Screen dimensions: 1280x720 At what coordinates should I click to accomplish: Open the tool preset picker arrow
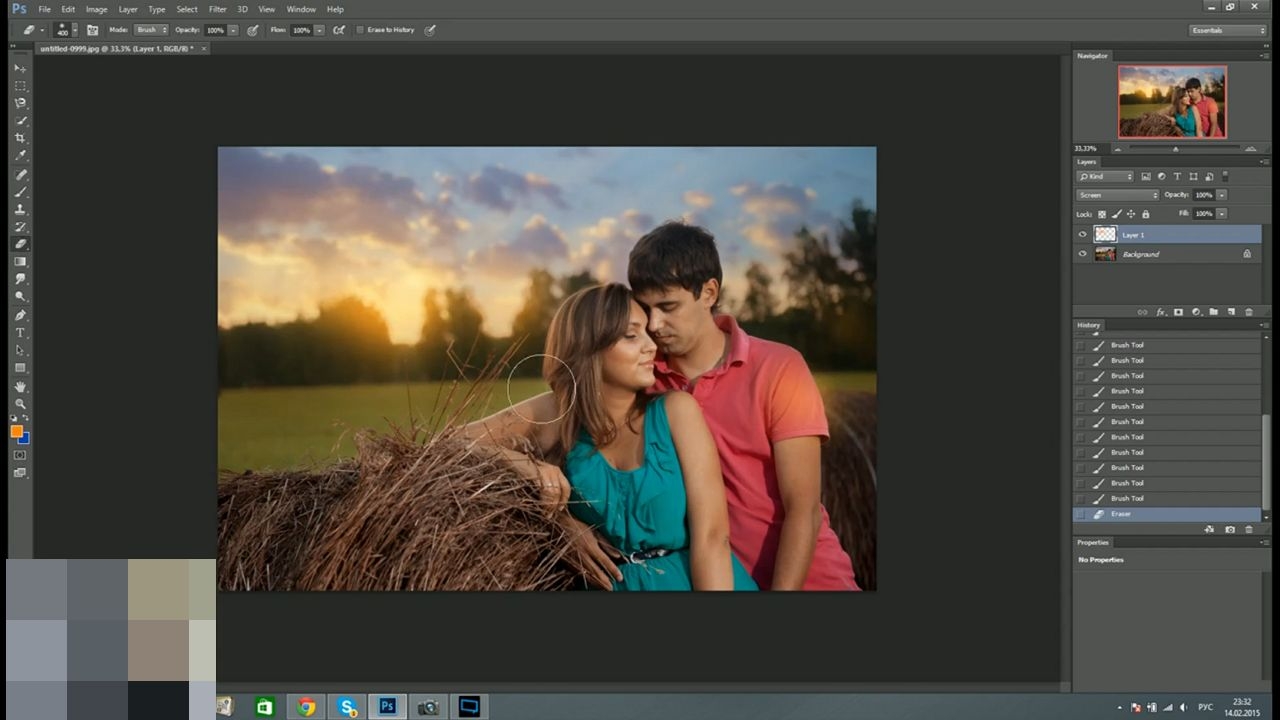point(43,30)
